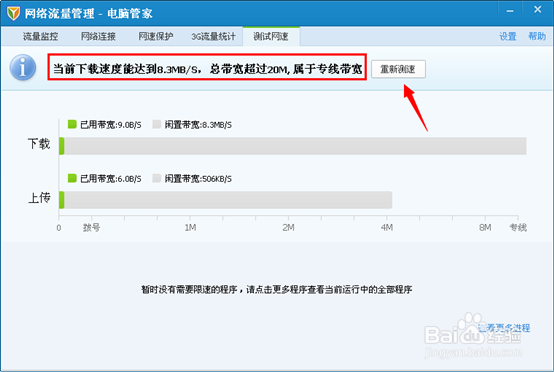Click the blue info icon
This screenshot has width=554, height=372.
pyautogui.click(x=23, y=67)
